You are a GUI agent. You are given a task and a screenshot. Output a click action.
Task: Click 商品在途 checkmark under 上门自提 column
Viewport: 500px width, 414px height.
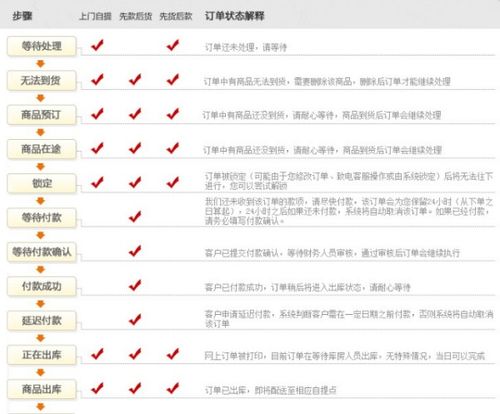pyautogui.click(x=97, y=148)
